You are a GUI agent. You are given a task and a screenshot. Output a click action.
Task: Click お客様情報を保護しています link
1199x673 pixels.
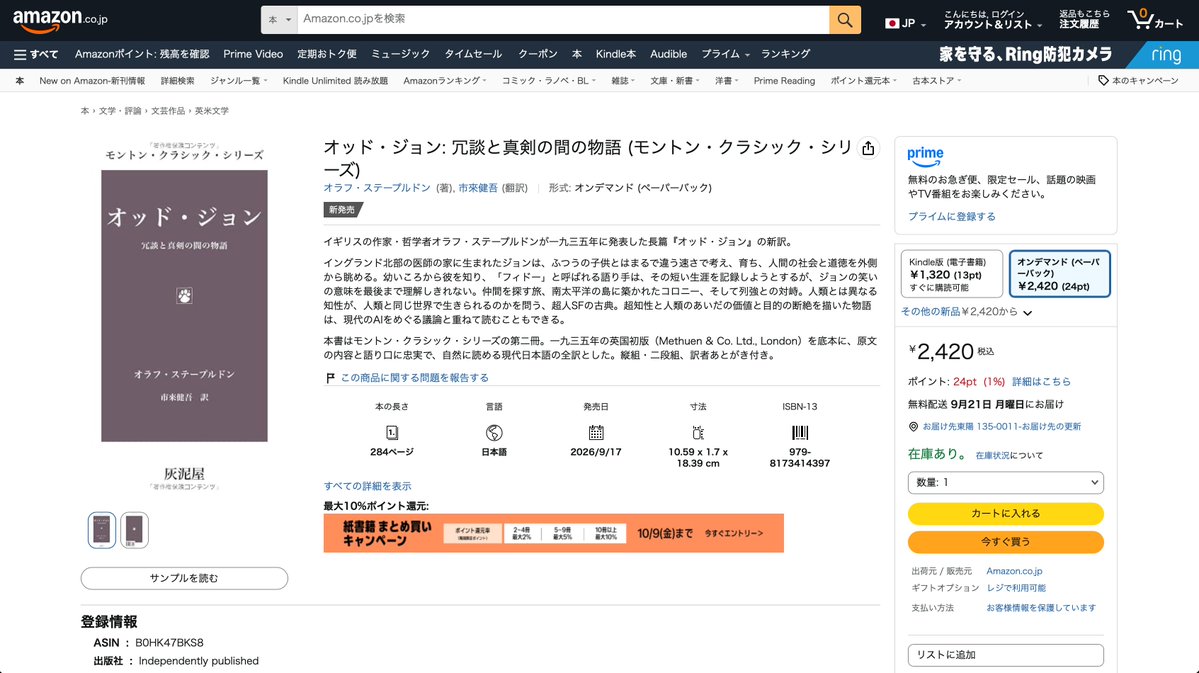click(x=1041, y=608)
